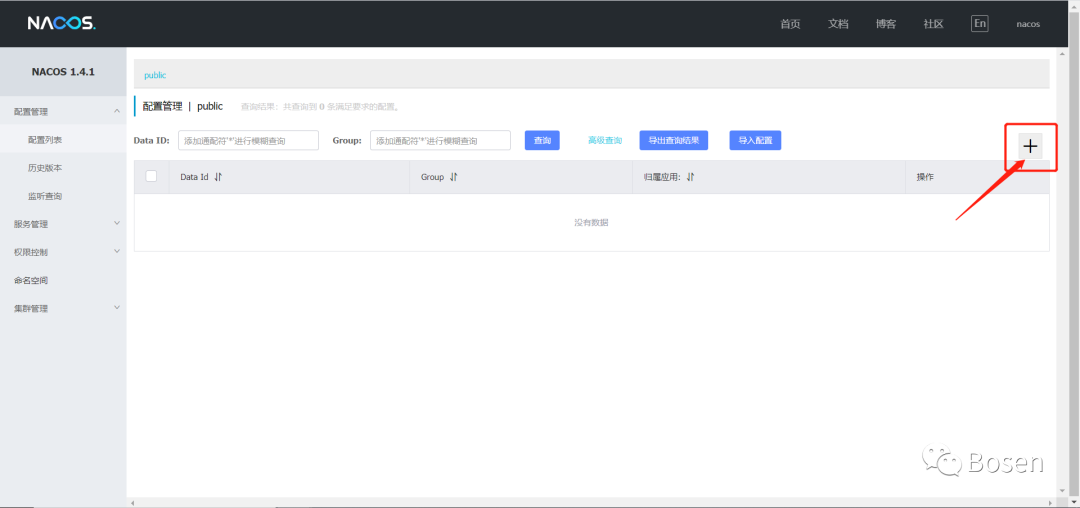Open 社区 in top navigation
1080x508 pixels.
[x=933, y=23]
